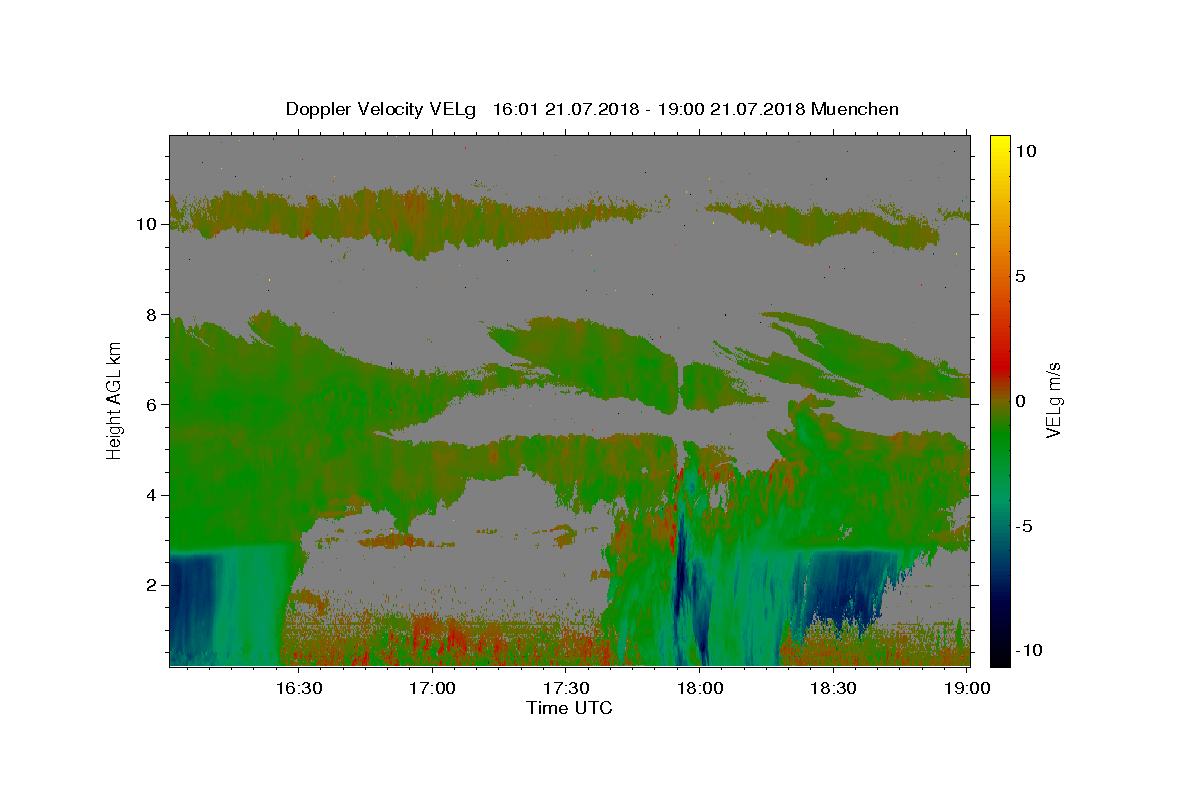Click the 17:30 time tick label
This screenshot has height=800, width=1200.
[x=566, y=688]
